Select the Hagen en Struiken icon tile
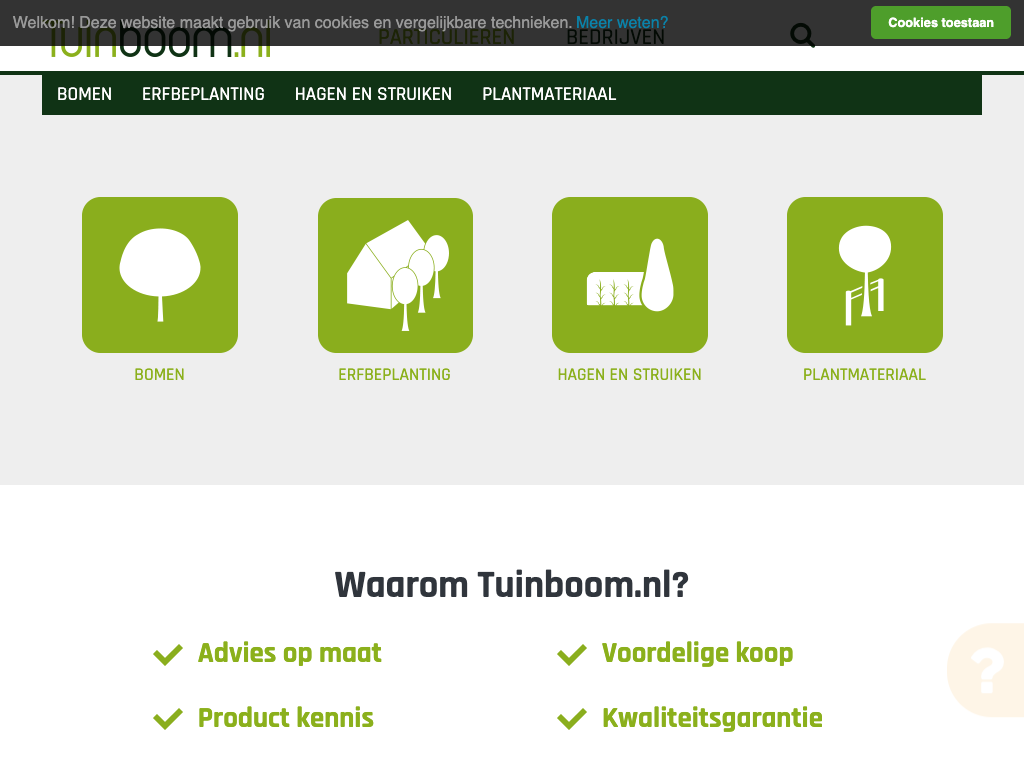 point(630,275)
